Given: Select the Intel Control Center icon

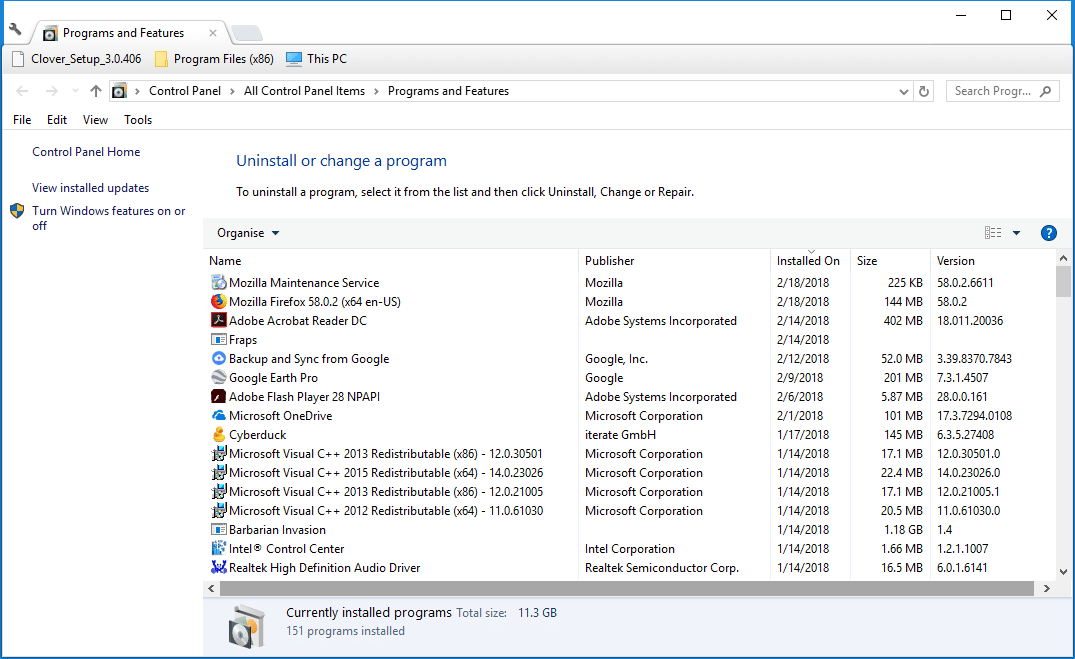Looking at the screenshot, I should 219,549.
